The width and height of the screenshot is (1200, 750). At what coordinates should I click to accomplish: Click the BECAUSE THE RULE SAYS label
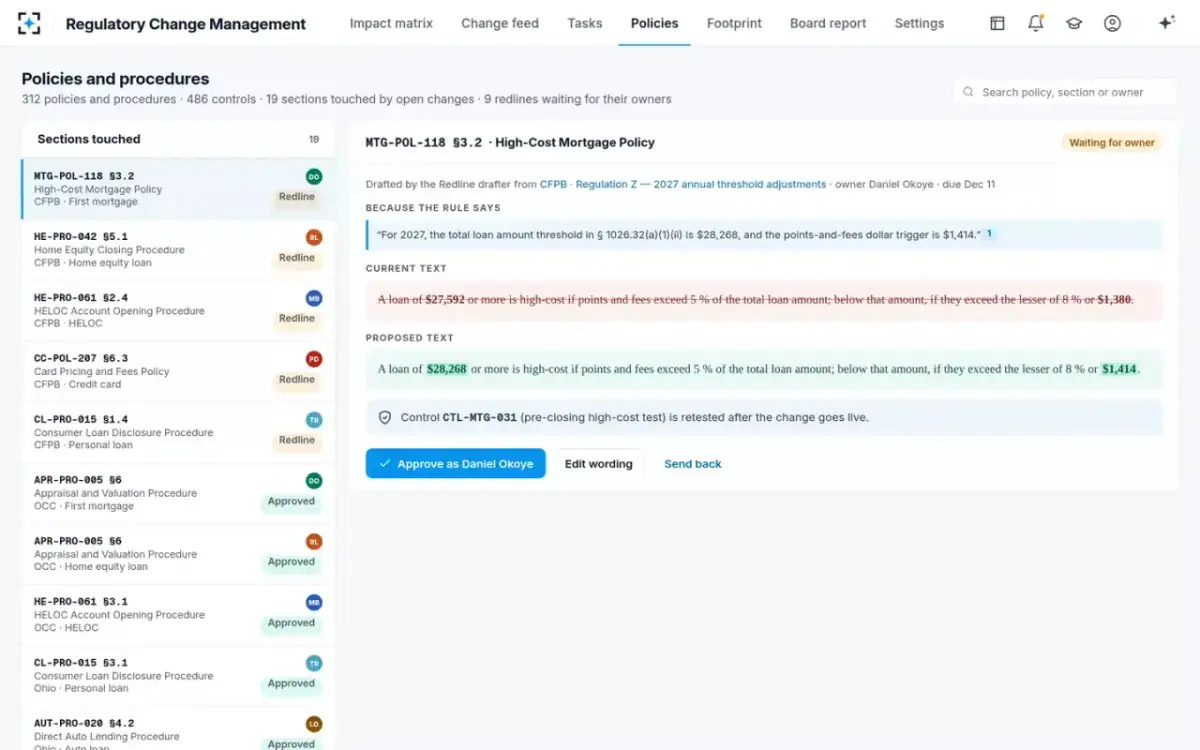433,208
